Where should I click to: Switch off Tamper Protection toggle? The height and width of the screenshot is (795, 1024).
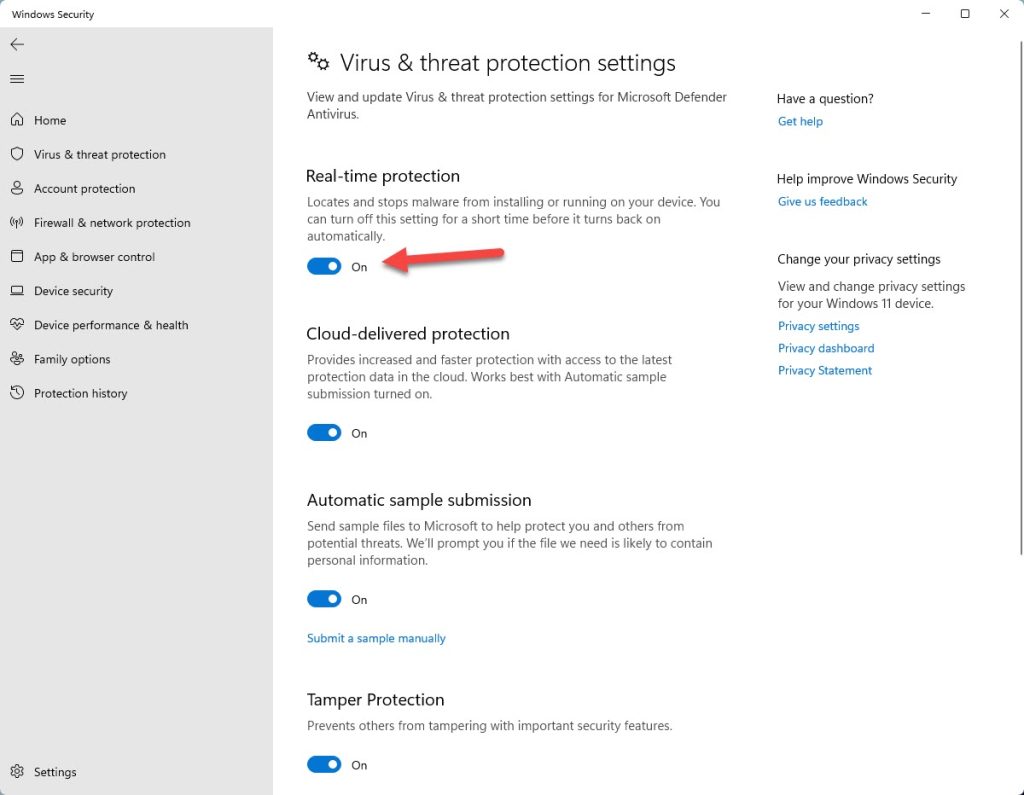324,764
